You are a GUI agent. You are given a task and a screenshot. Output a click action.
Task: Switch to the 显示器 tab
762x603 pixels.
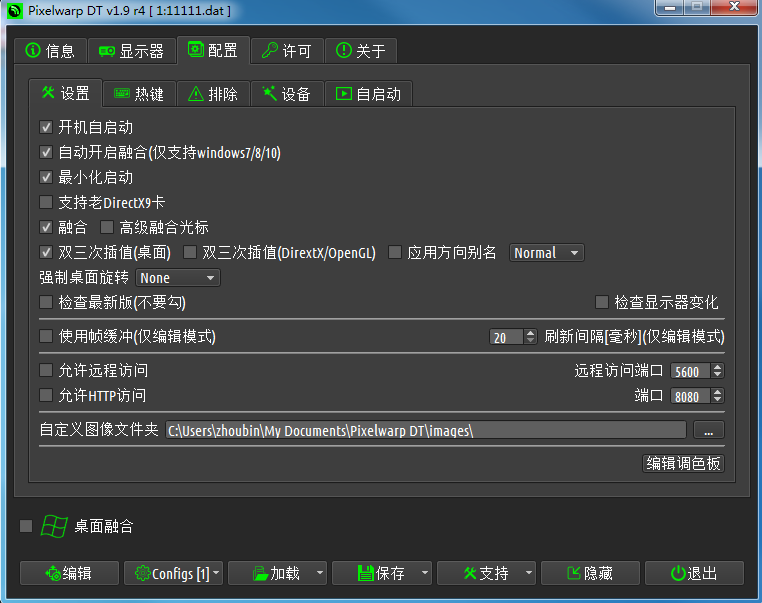(x=131, y=51)
